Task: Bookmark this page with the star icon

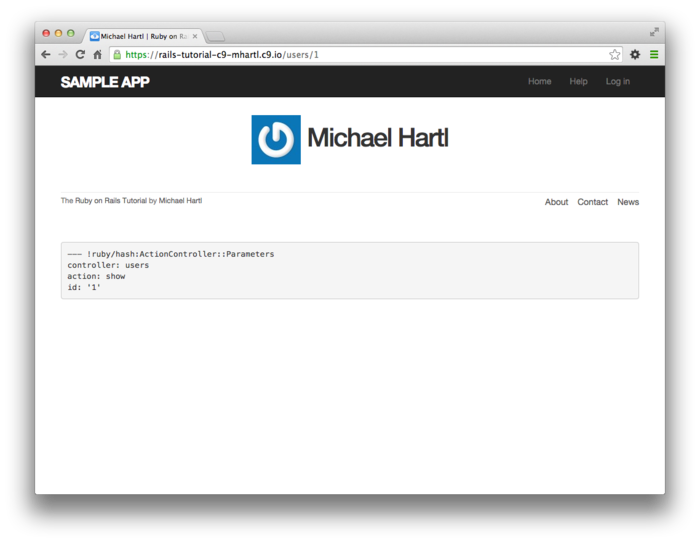Action: pyautogui.click(x=615, y=54)
